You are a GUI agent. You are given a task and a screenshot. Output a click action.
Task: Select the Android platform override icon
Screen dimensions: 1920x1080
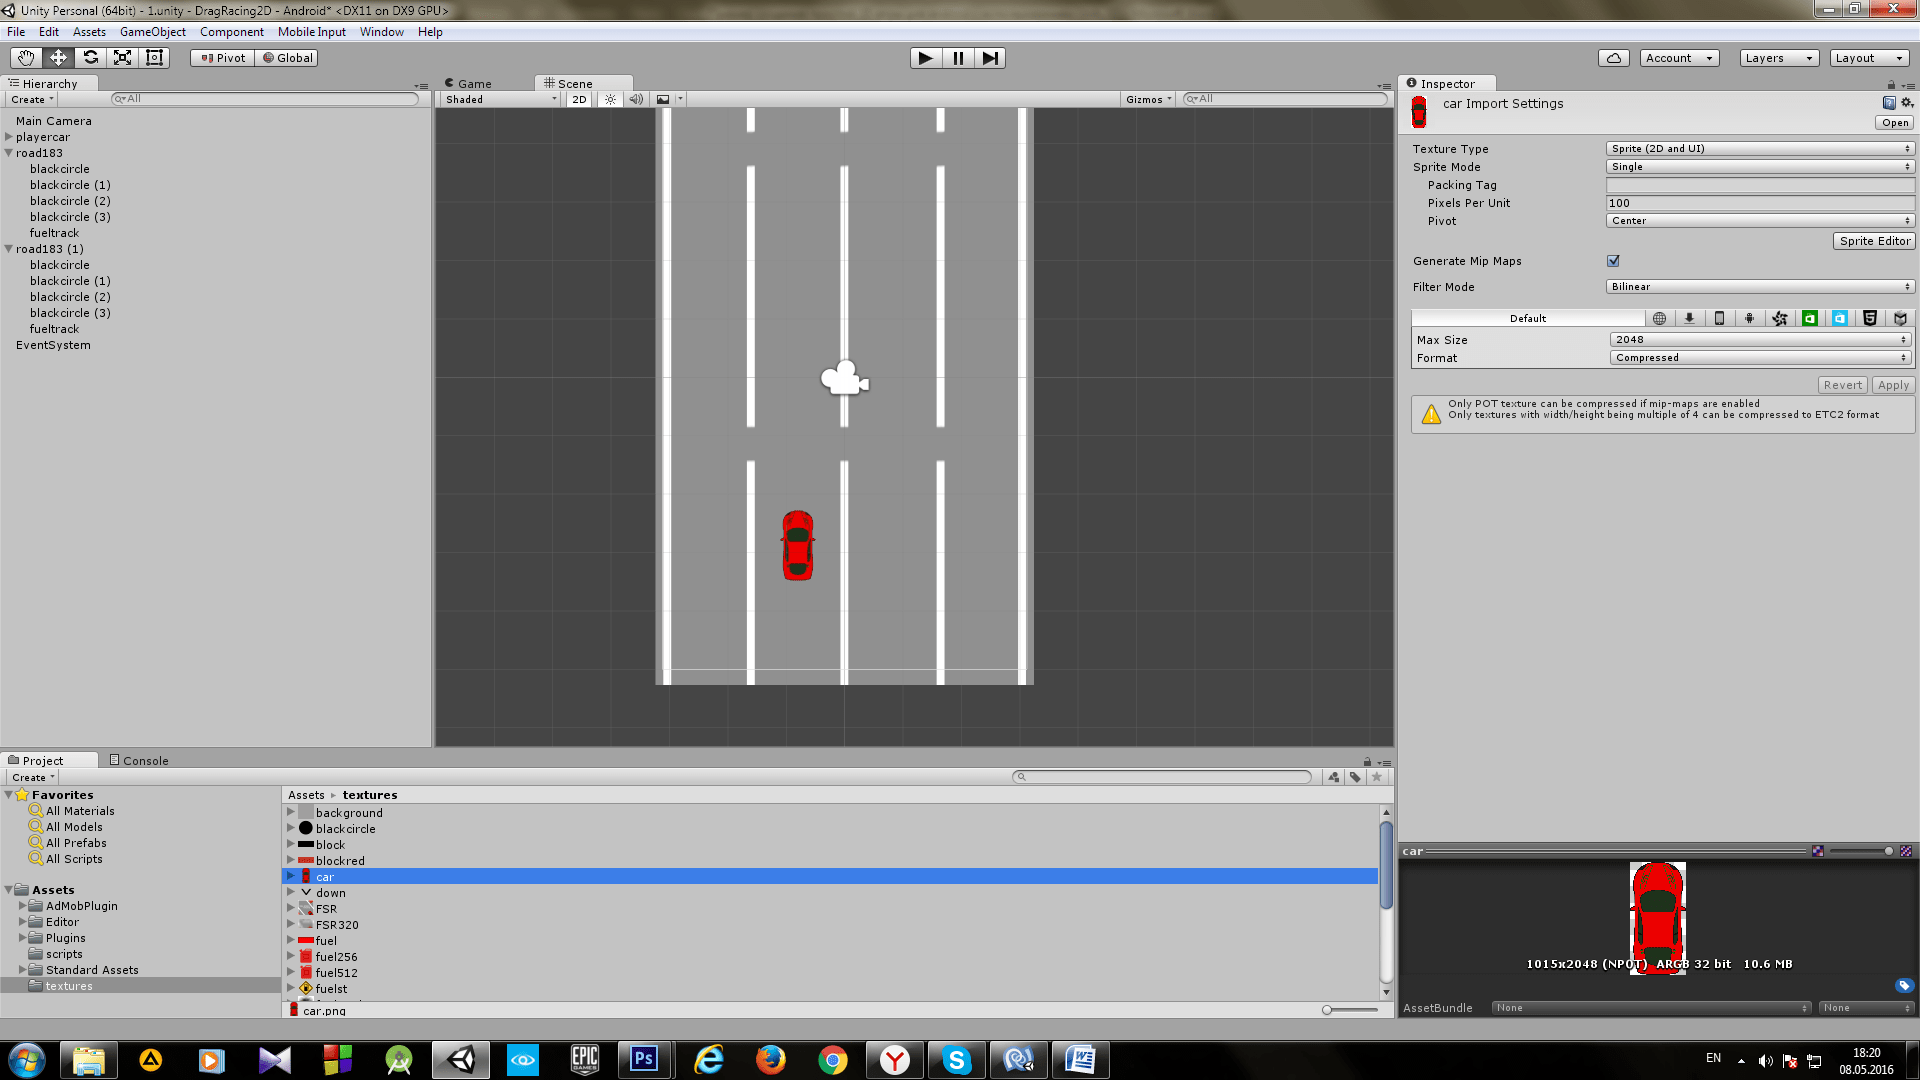coord(1749,318)
